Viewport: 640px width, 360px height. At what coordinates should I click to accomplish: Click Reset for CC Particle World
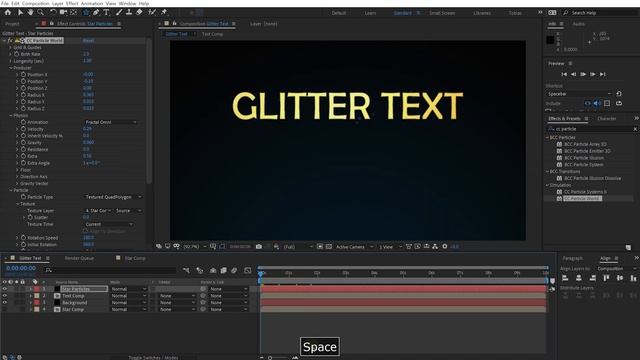point(88,40)
